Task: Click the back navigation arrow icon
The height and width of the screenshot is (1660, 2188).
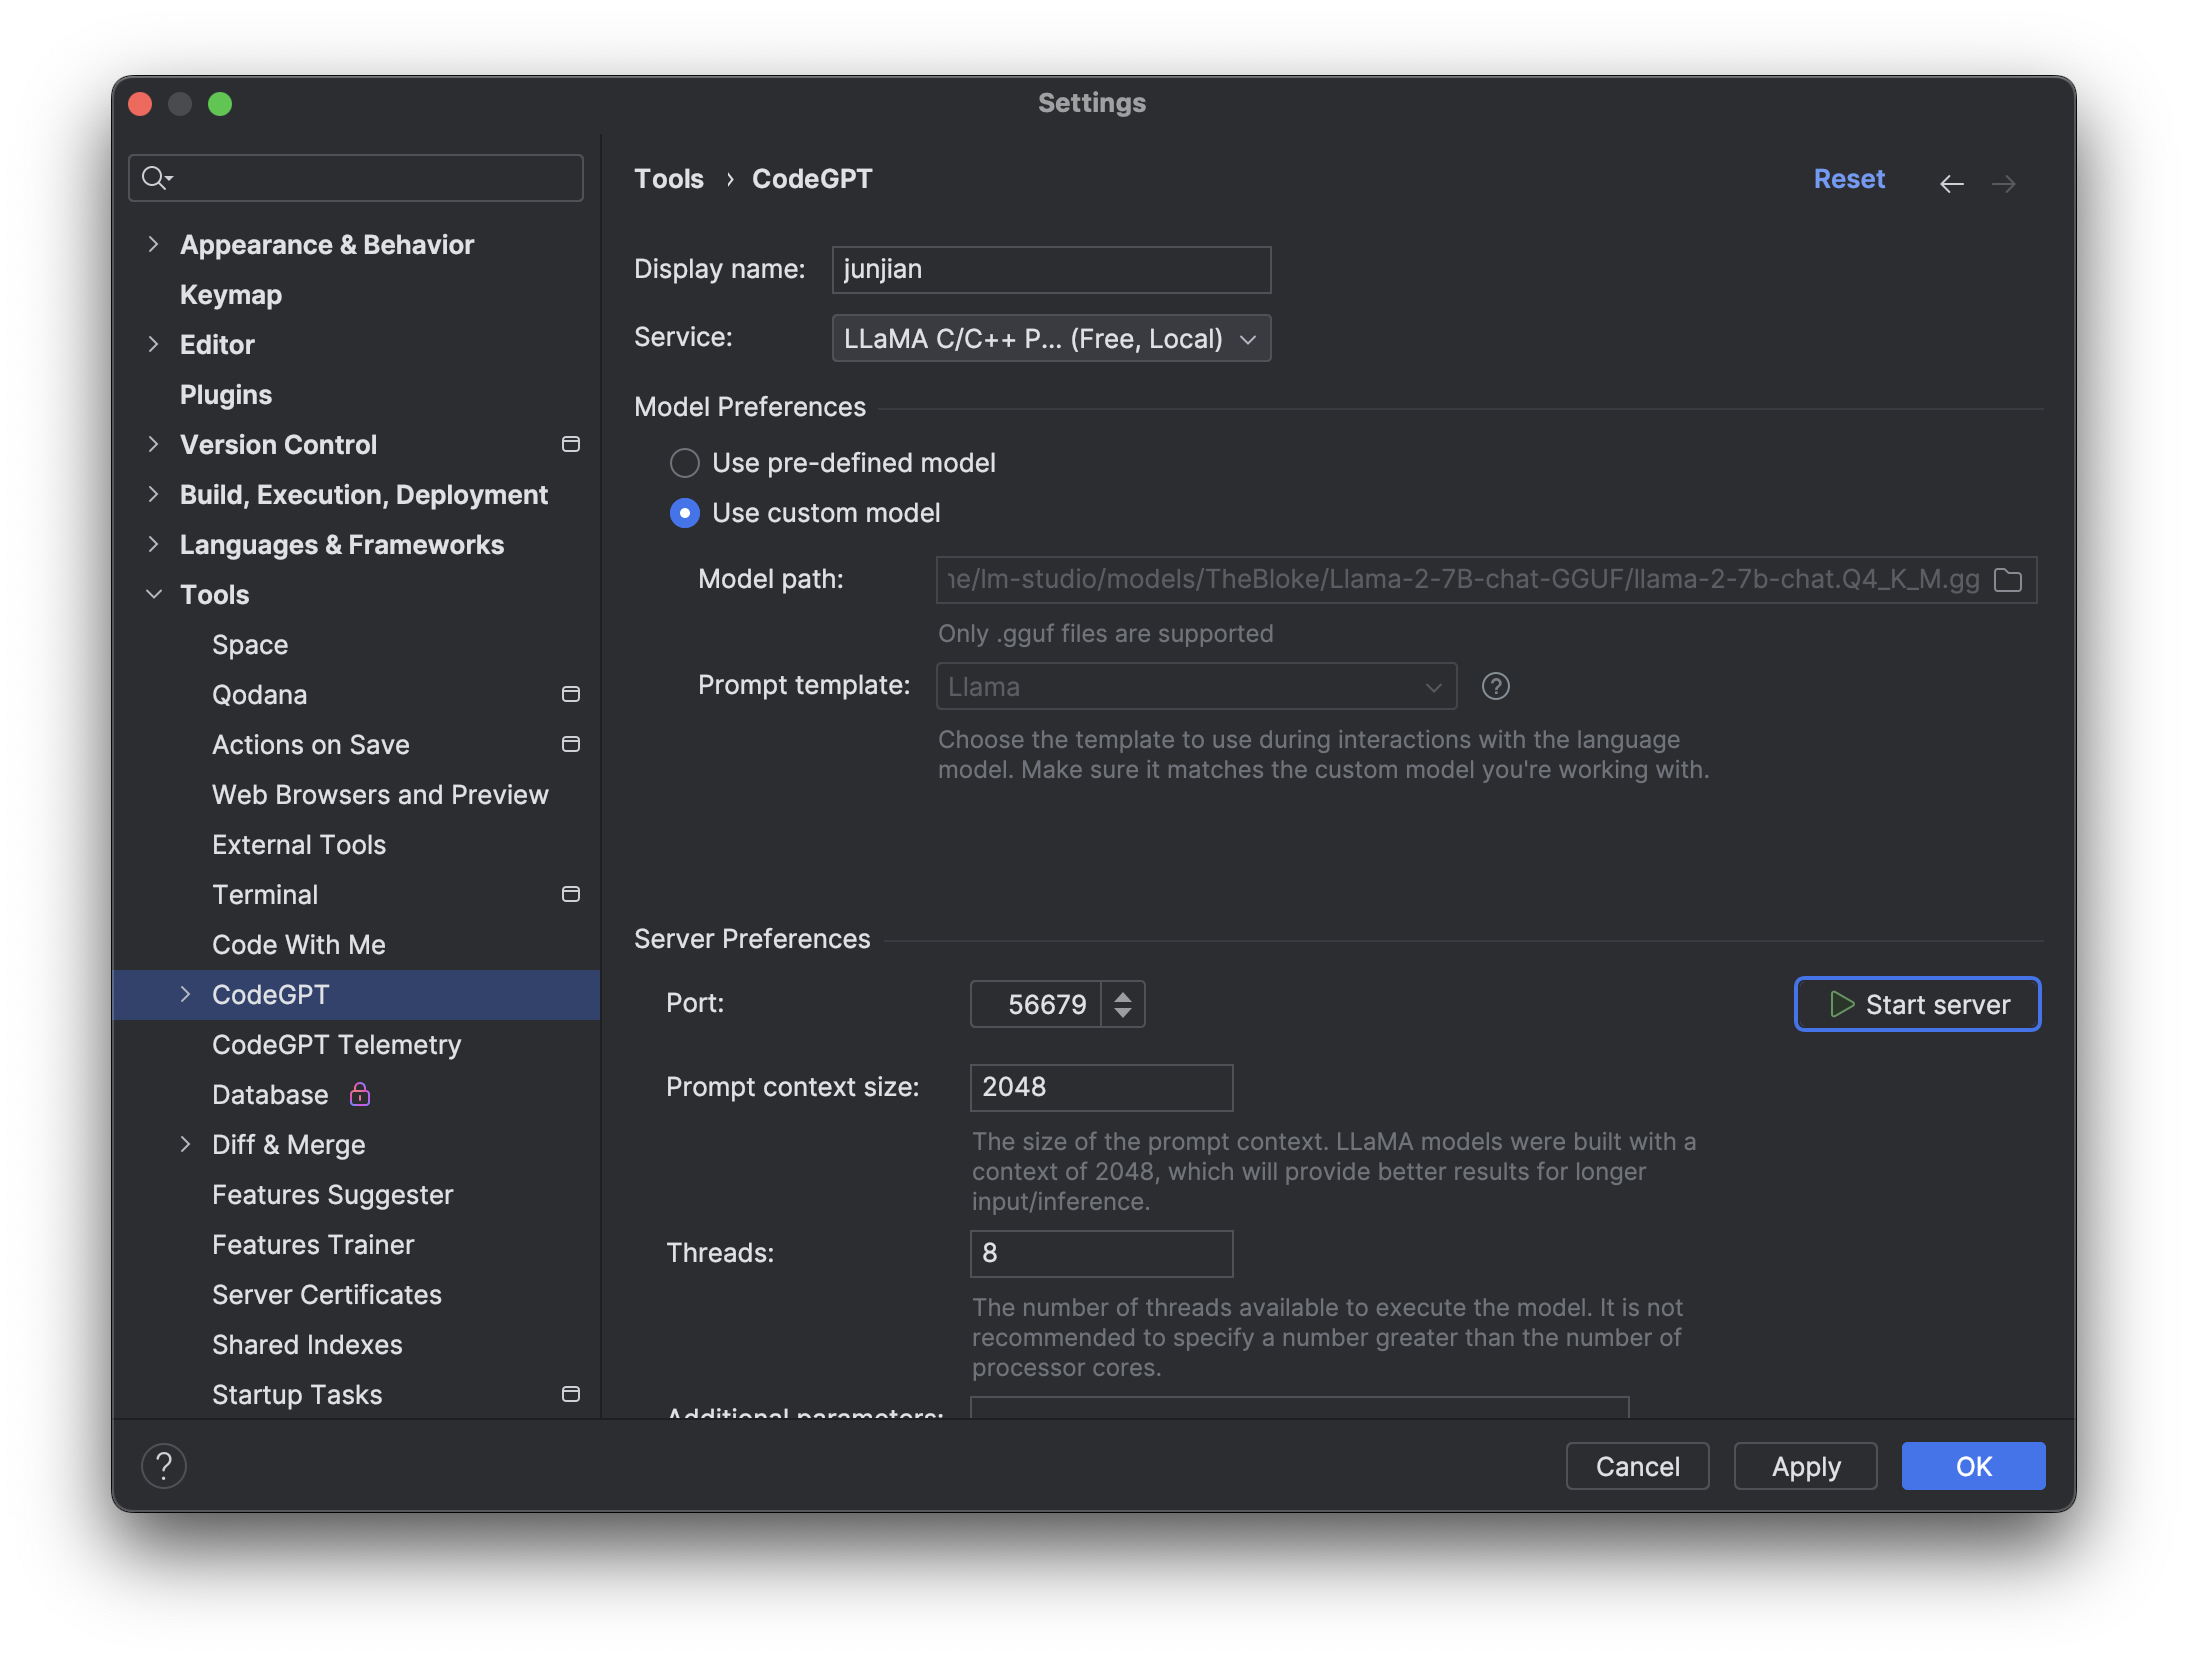Action: coord(1951,183)
